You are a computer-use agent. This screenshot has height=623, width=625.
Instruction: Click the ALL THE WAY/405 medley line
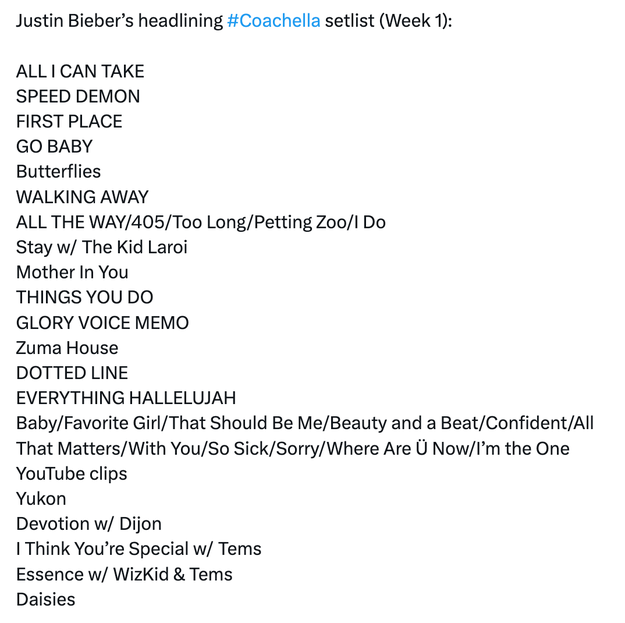[x=200, y=222]
